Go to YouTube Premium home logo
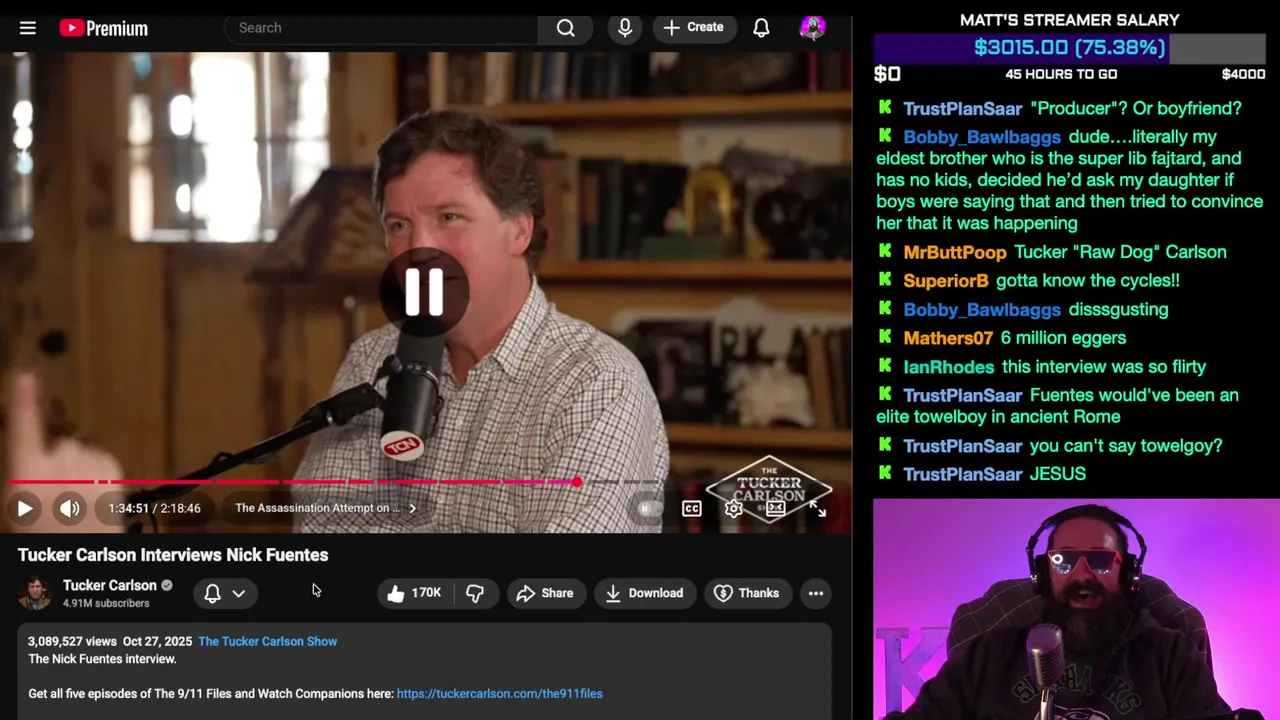Image resolution: width=1280 pixels, height=720 pixels. point(103,28)
